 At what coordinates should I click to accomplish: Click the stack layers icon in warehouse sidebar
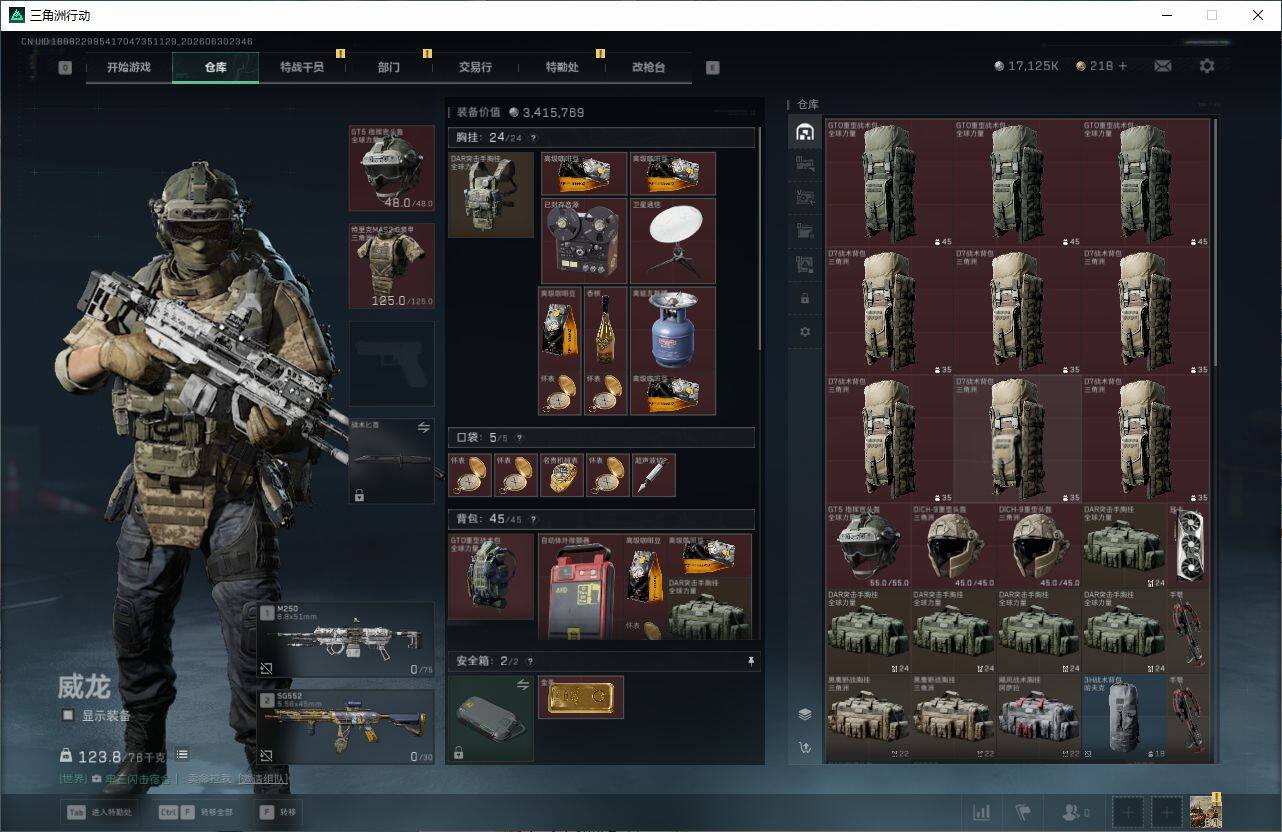805,714
